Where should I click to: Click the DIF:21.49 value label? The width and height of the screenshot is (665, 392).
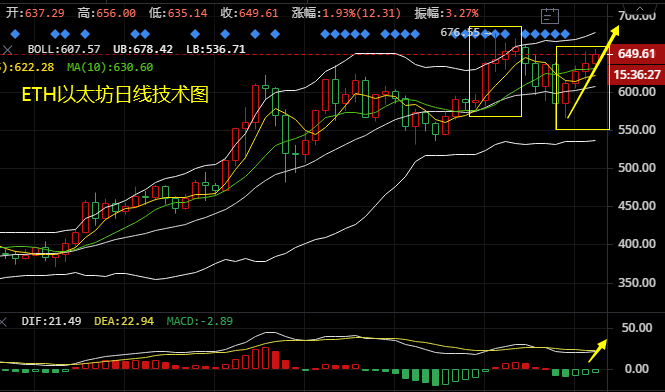pyautogui.click(x=51, y=321)
